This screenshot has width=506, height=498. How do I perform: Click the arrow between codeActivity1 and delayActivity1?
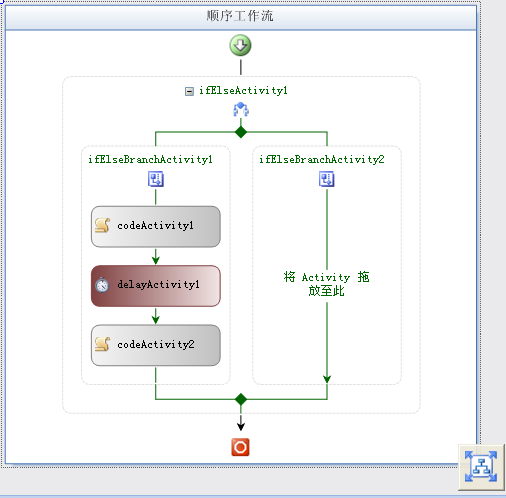[x=156, y=256]
